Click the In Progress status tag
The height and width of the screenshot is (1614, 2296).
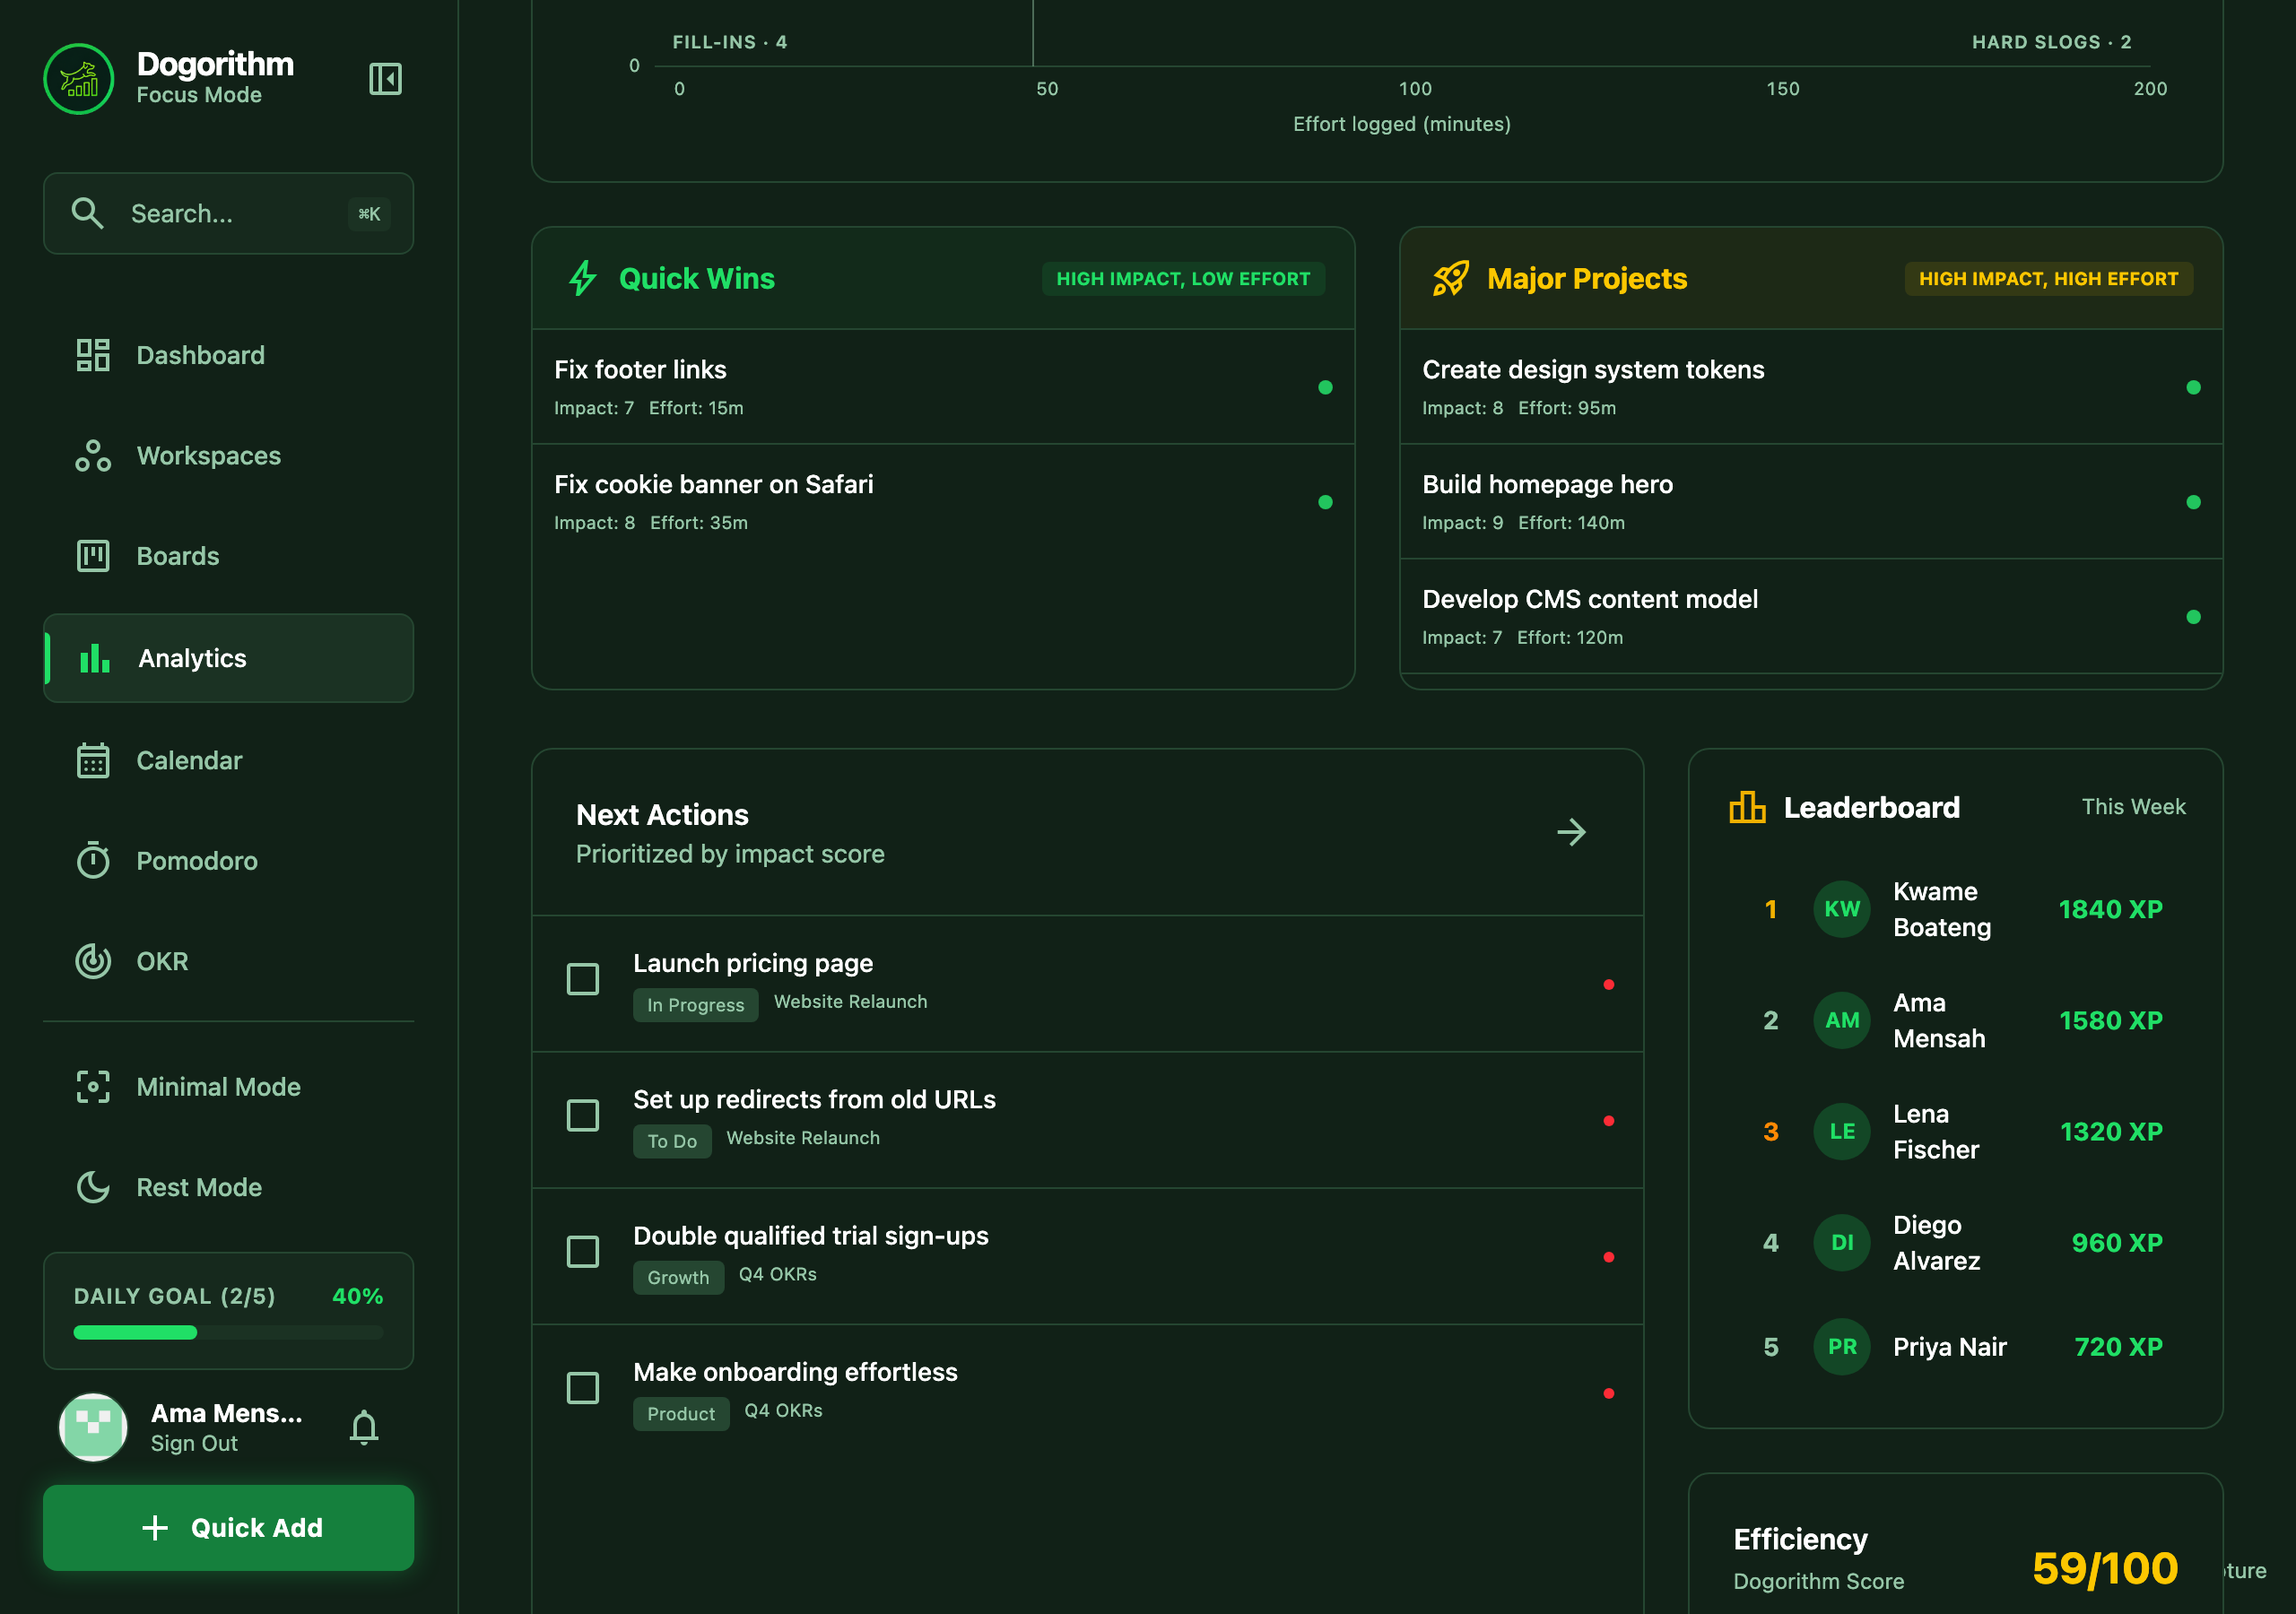696,1005
